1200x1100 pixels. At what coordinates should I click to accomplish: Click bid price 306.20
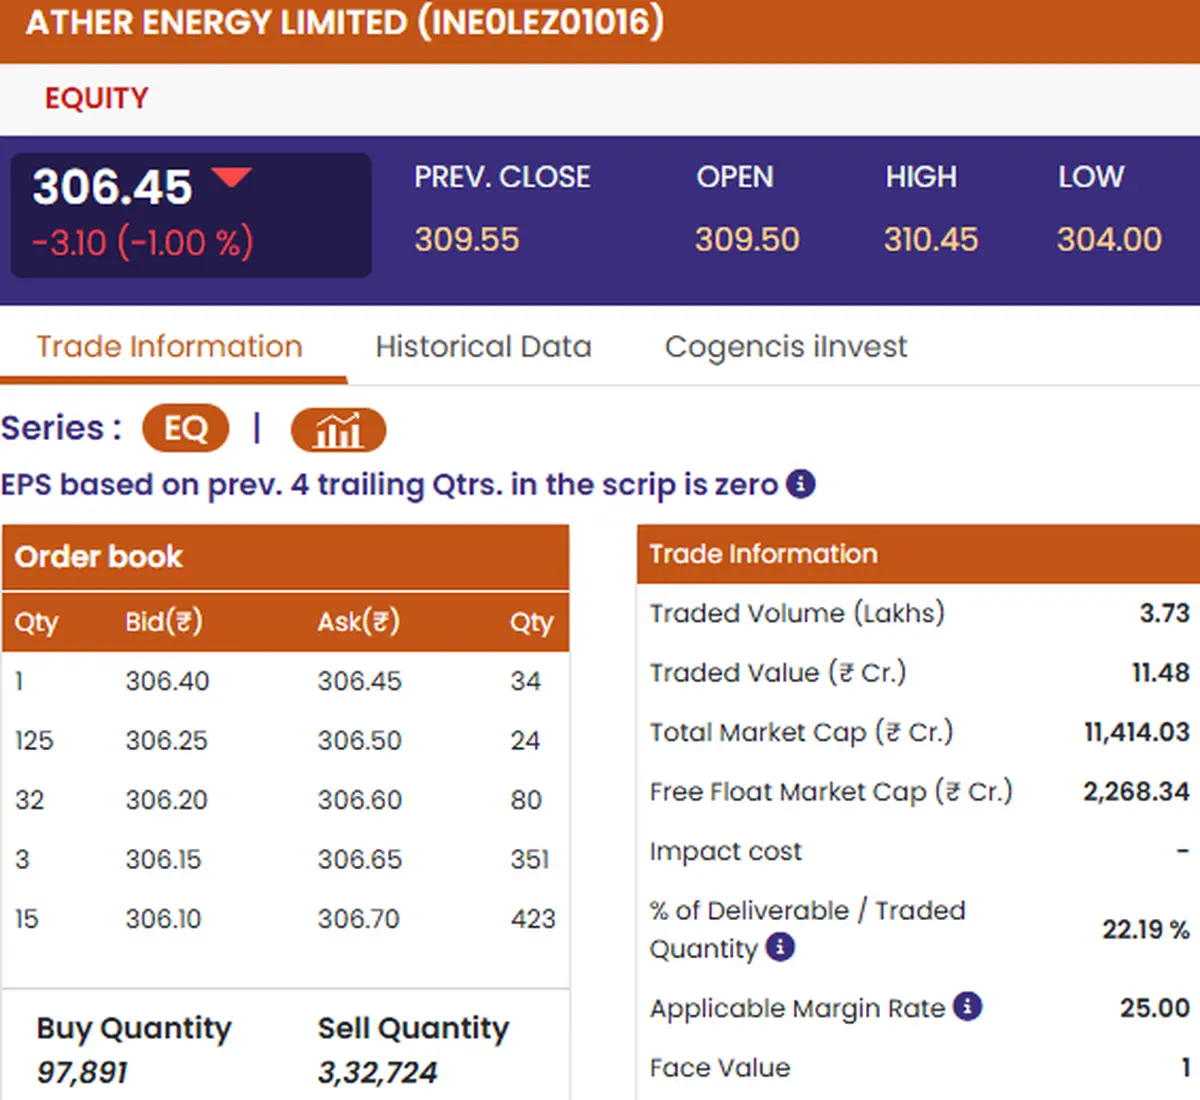point(166,800)
